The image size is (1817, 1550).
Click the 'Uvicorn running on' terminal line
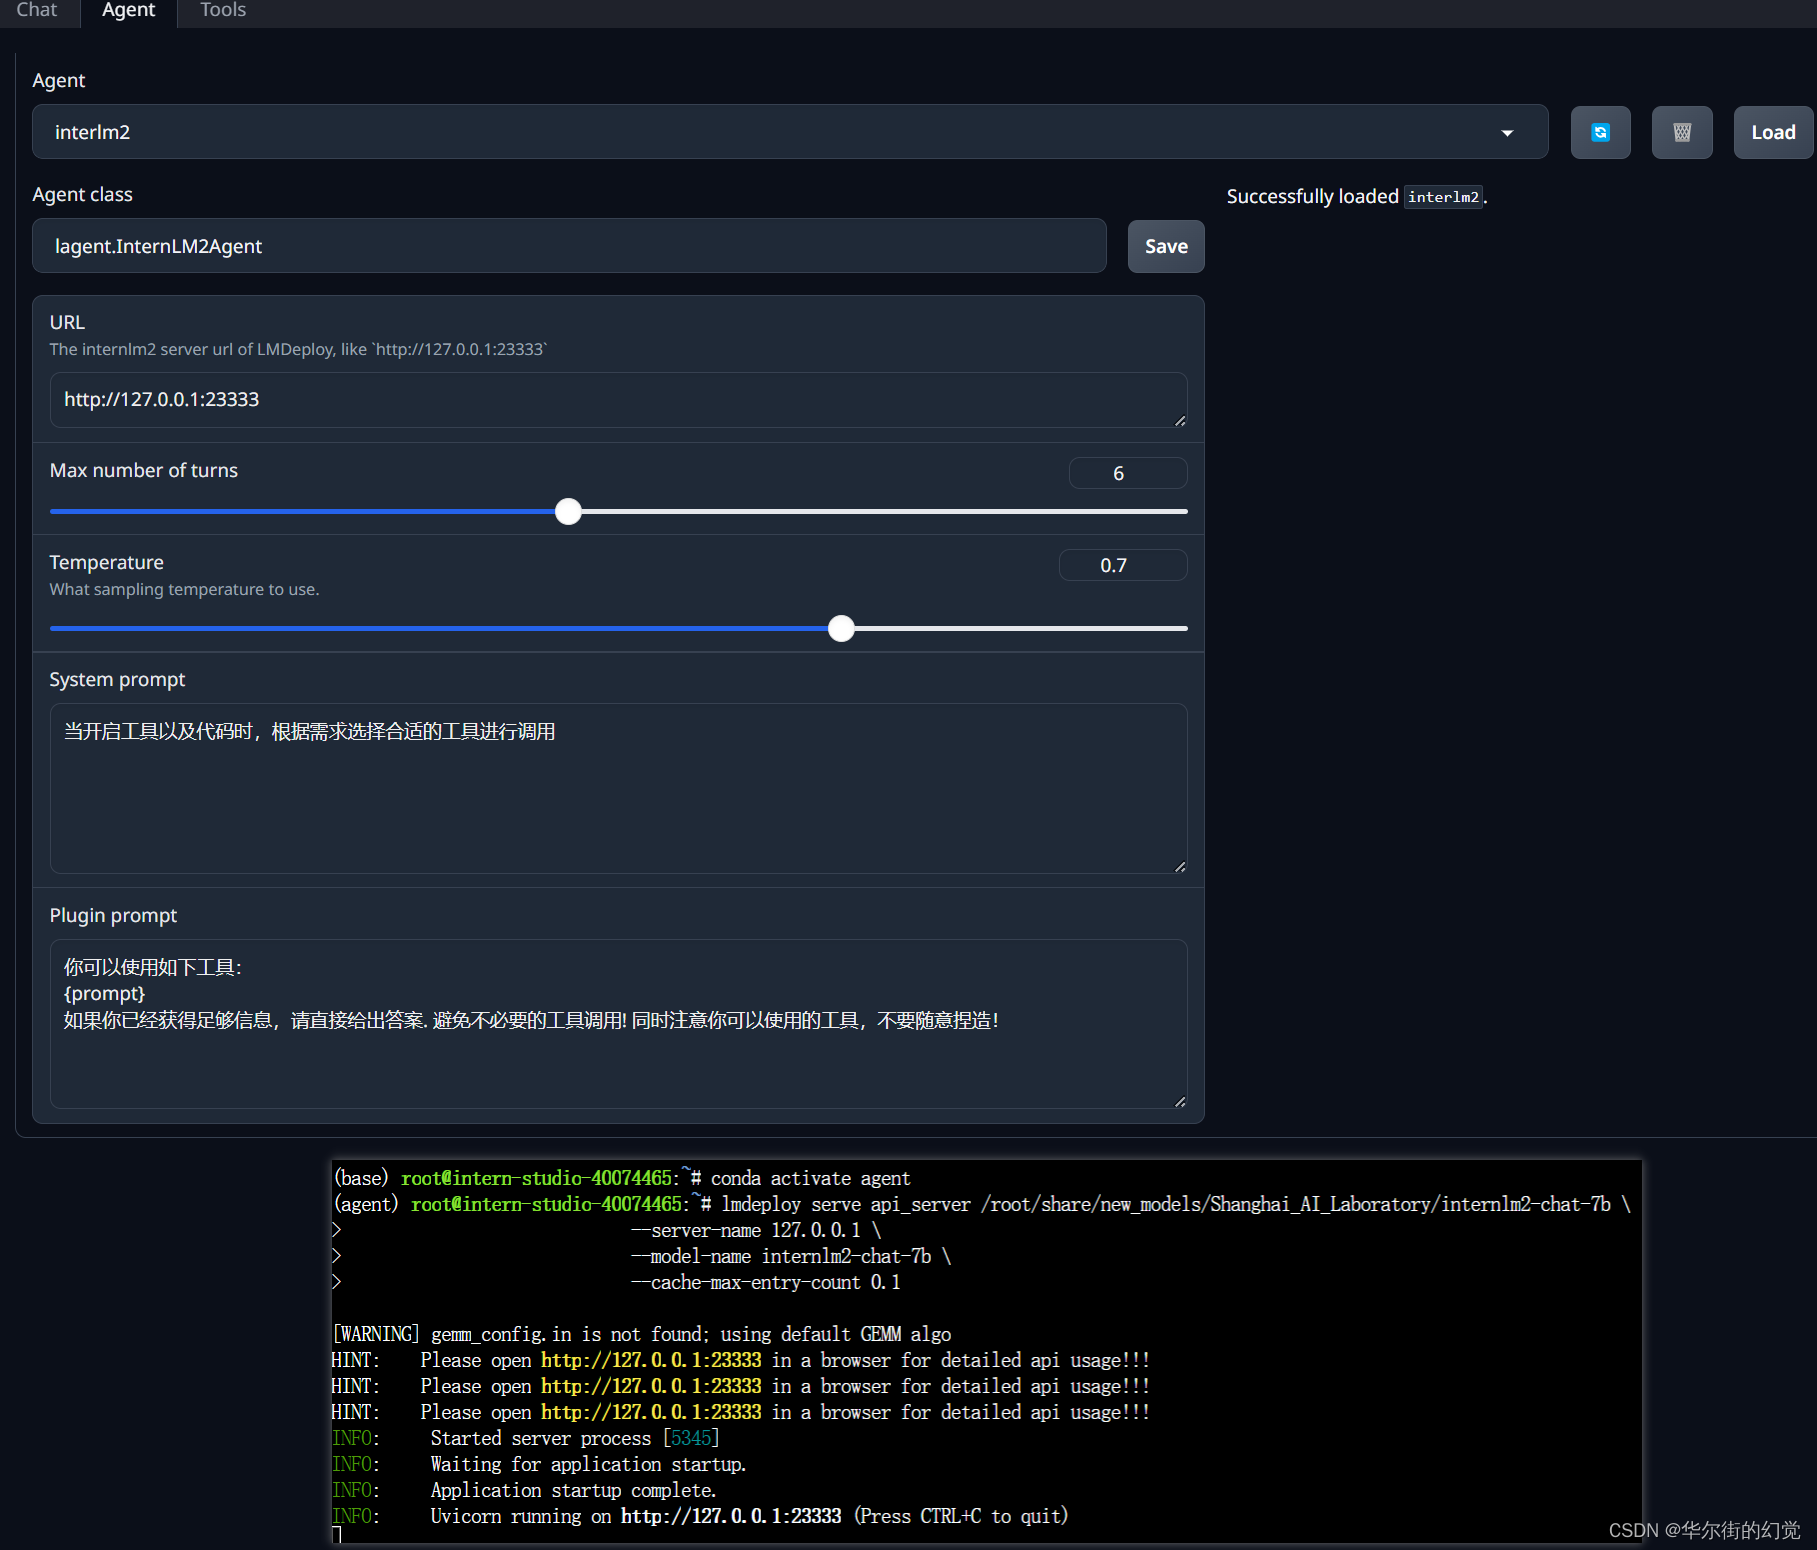(700, 1516)
